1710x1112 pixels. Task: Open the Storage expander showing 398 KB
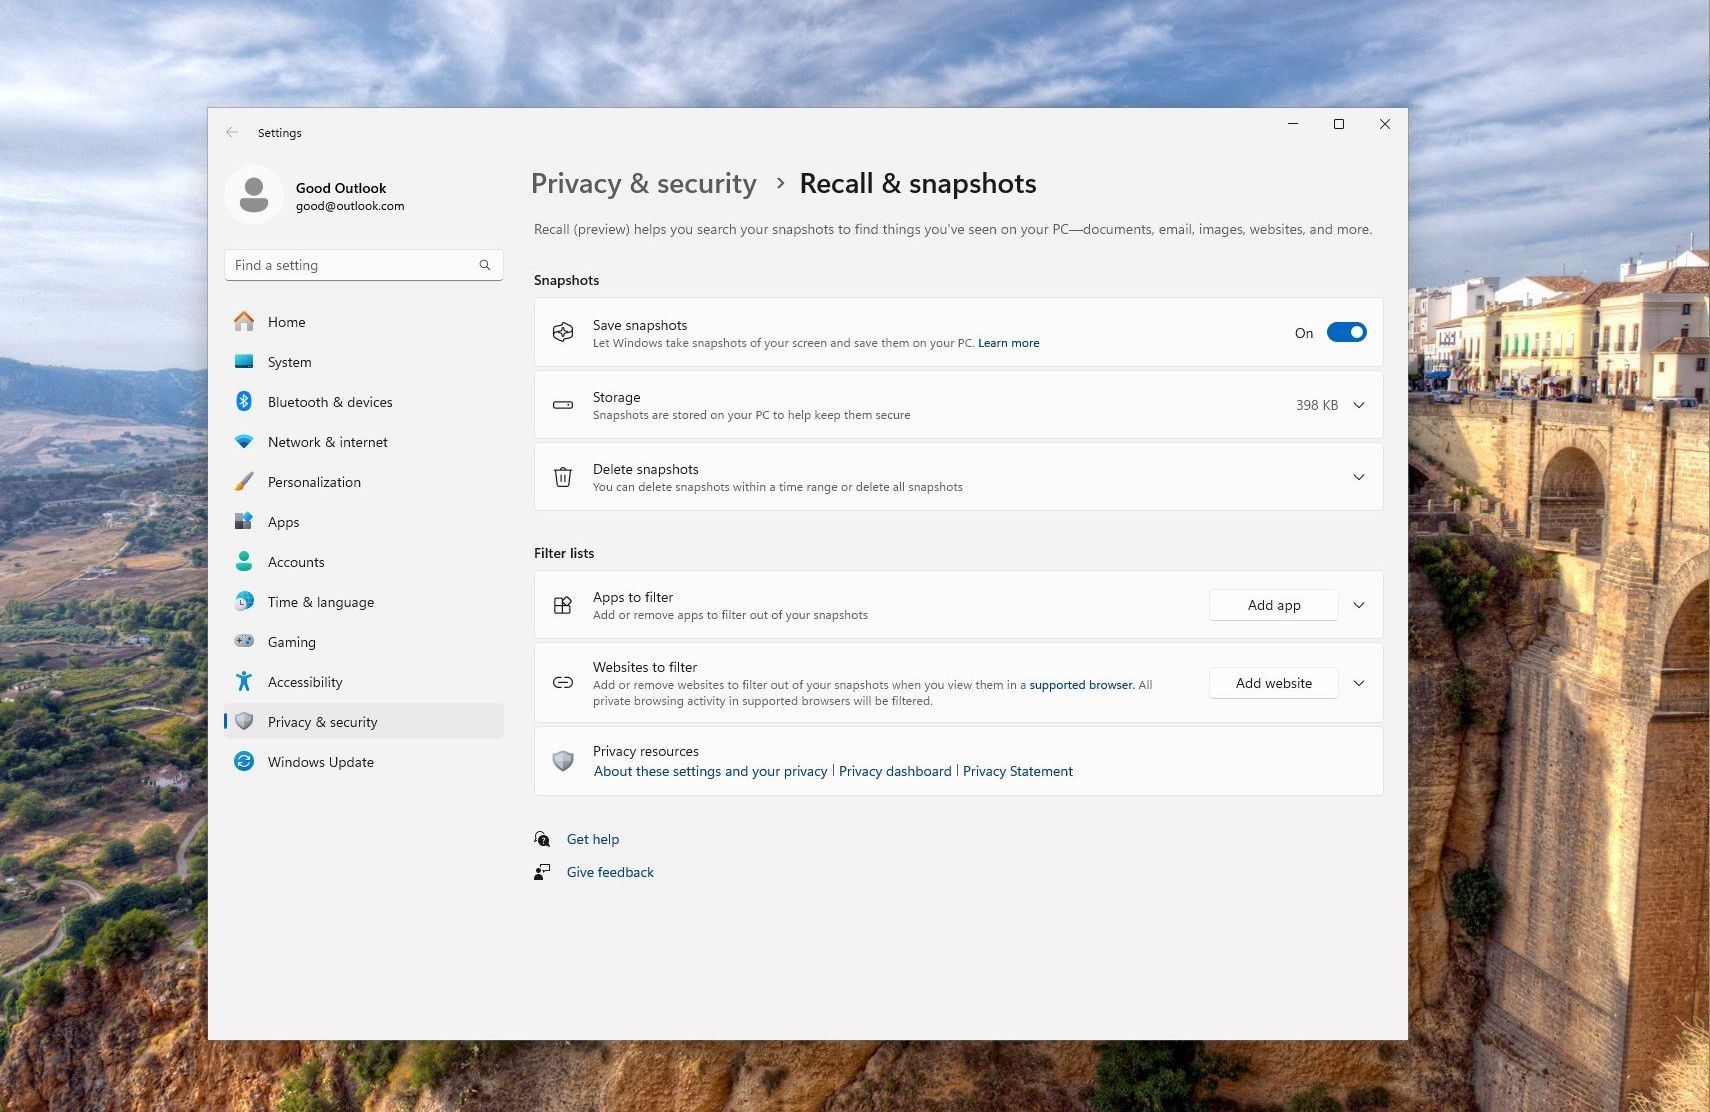click(x=1358, y=405)
